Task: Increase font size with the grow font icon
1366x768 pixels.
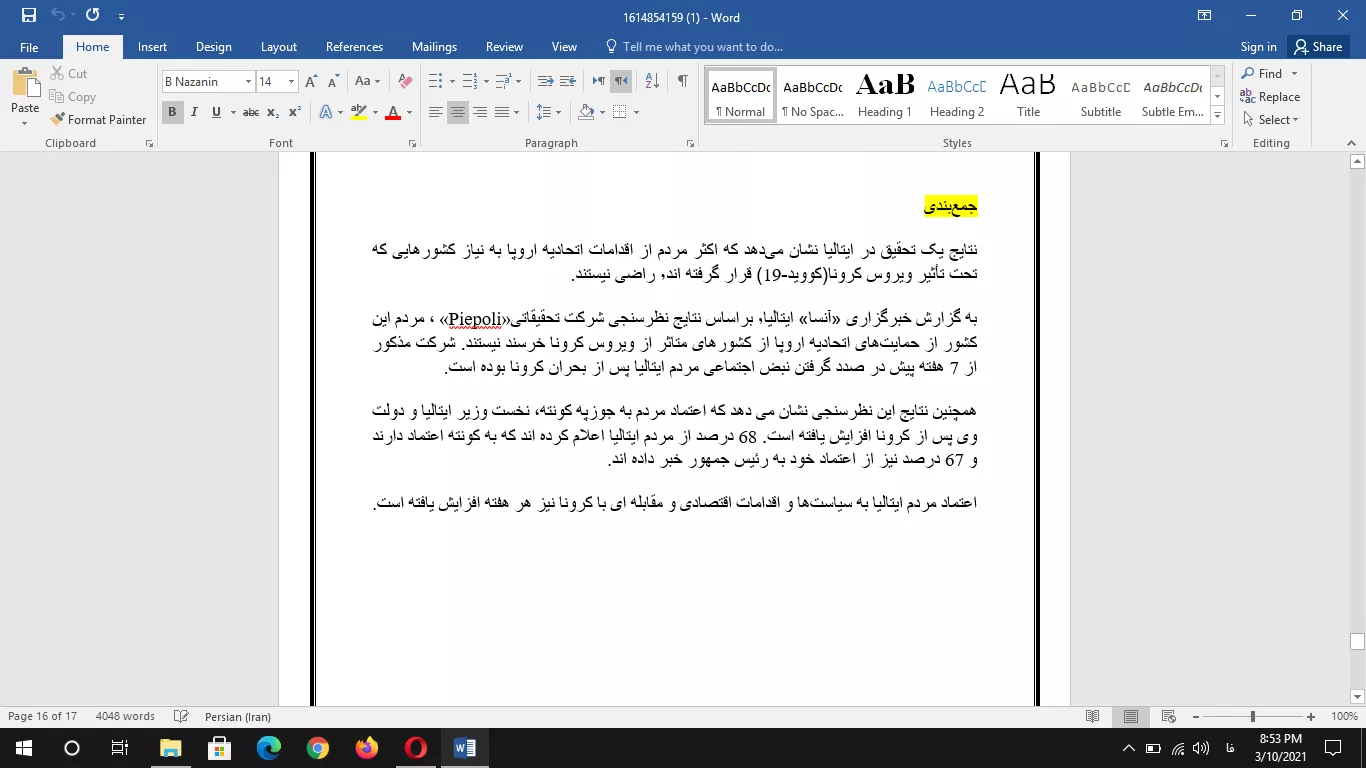Action: pyautogui.click(x=311, y=81)
